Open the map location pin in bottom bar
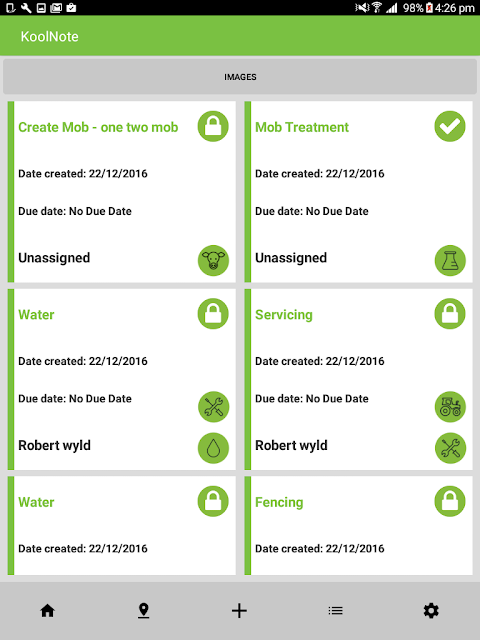 [x=143, y=611]
